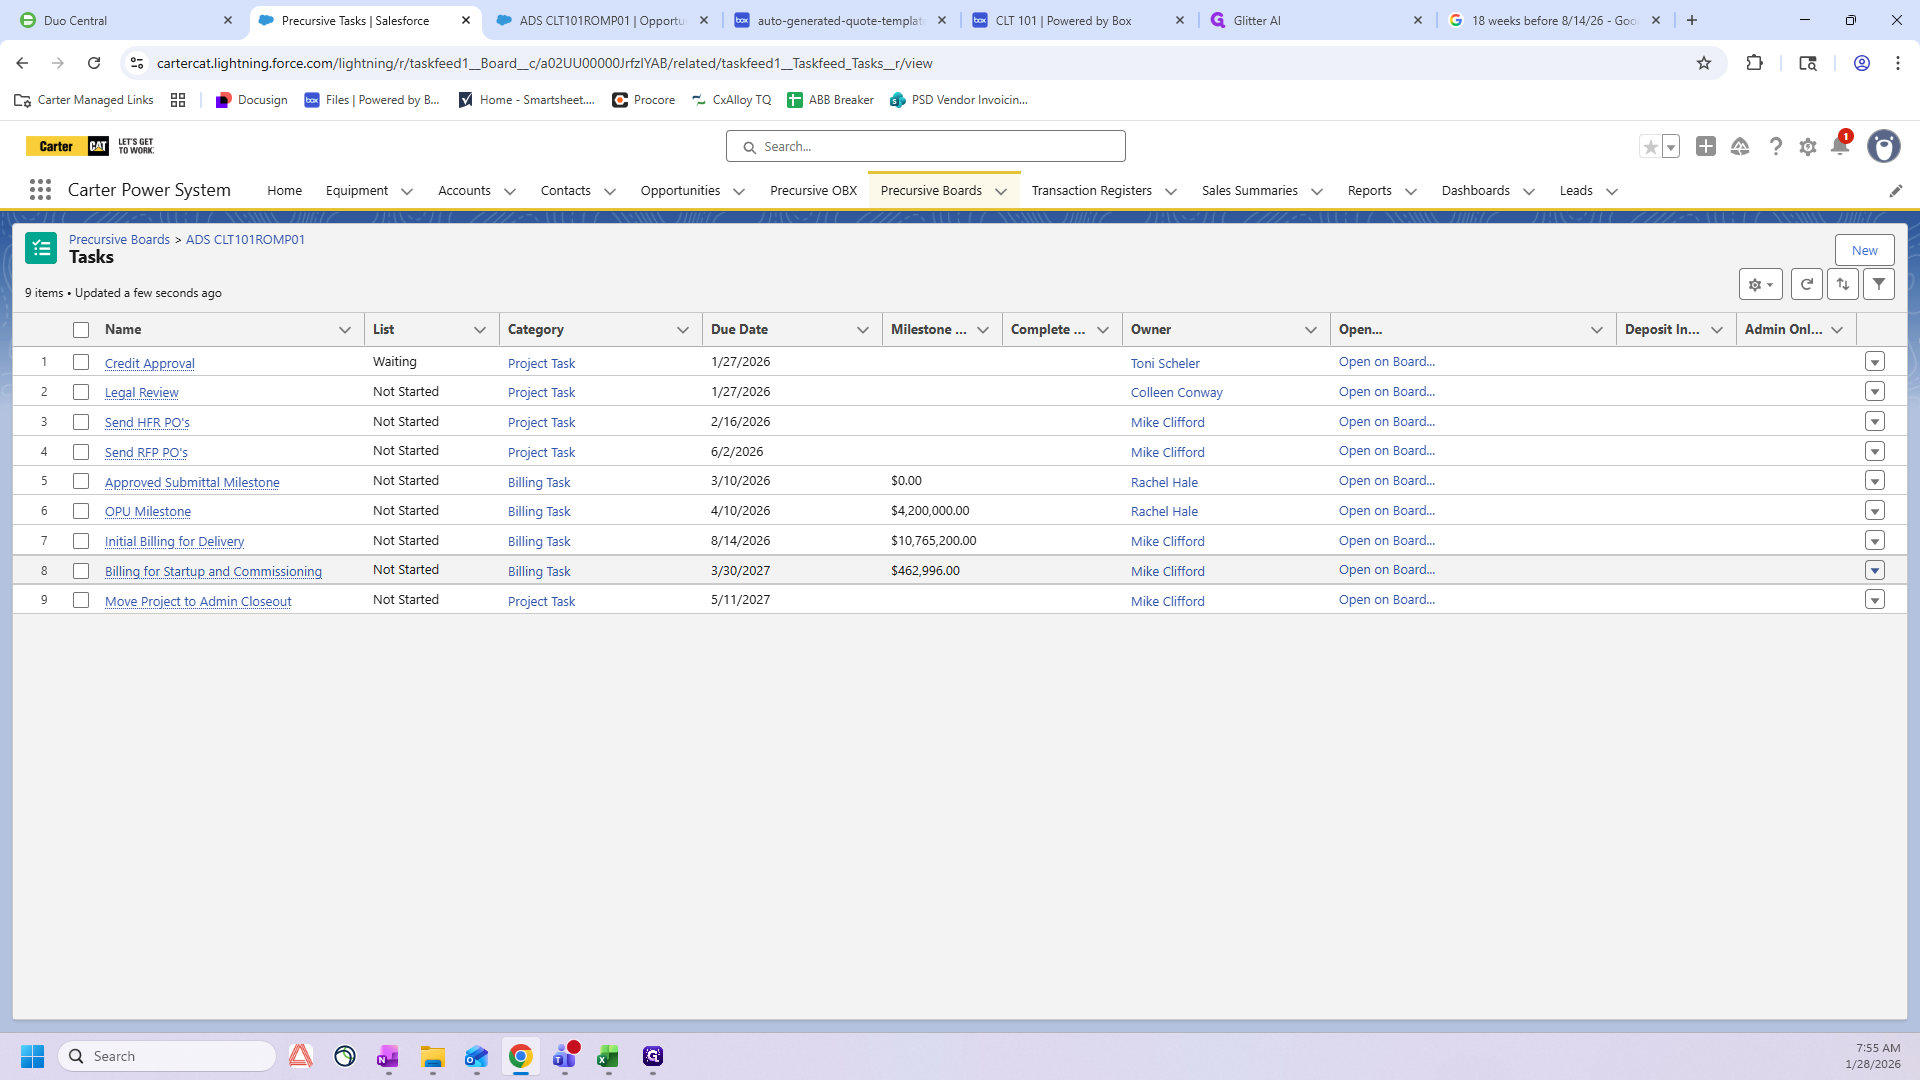Open Salesforce Setup gear icon

[x=1807, y=147]
